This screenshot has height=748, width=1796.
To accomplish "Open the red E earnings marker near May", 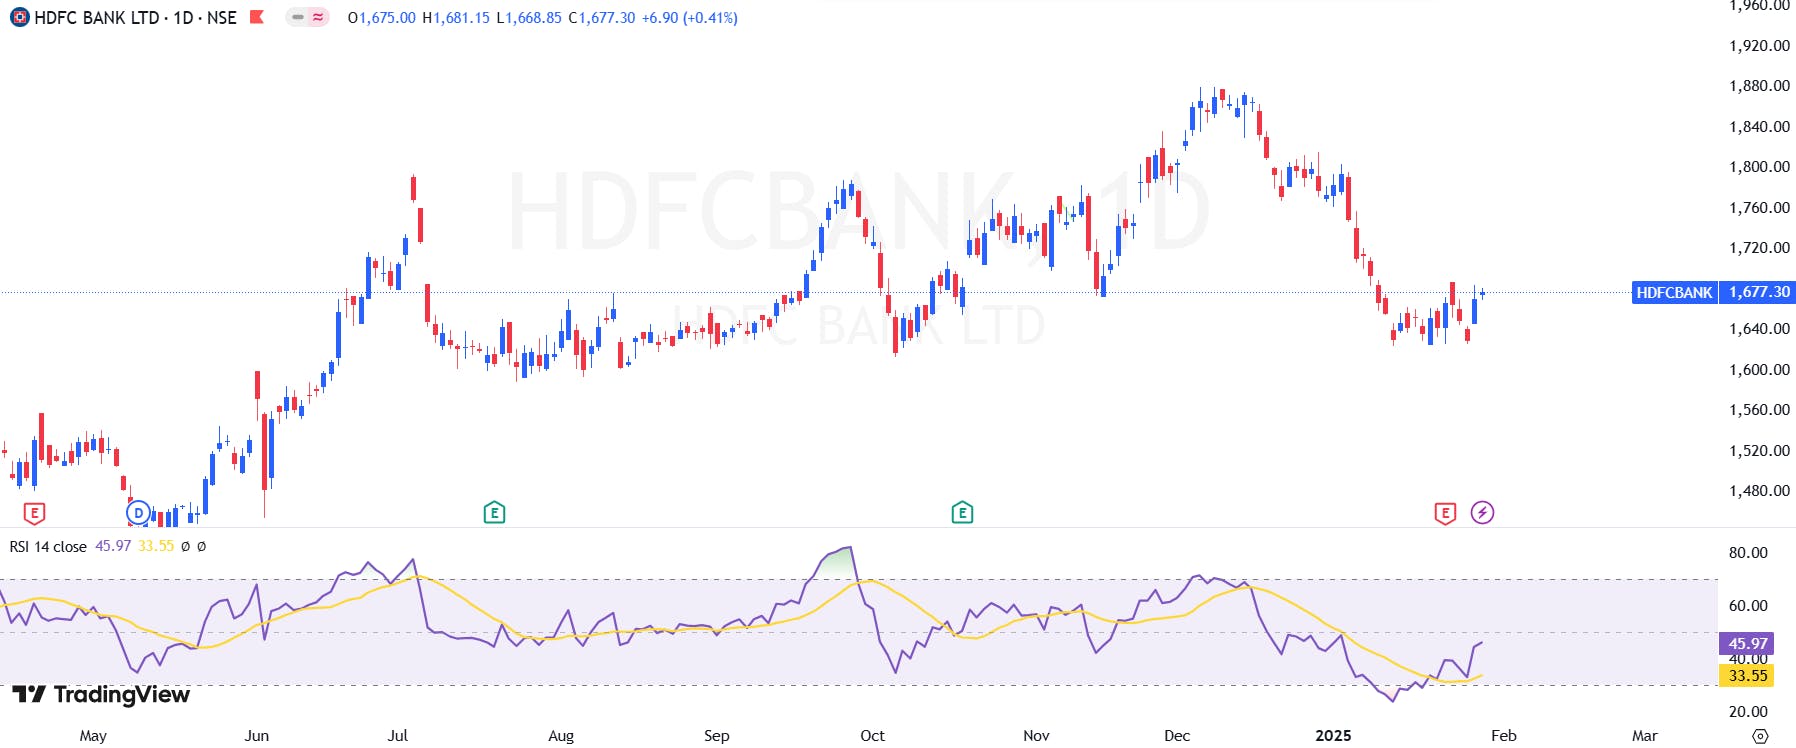I will [34, 514].
